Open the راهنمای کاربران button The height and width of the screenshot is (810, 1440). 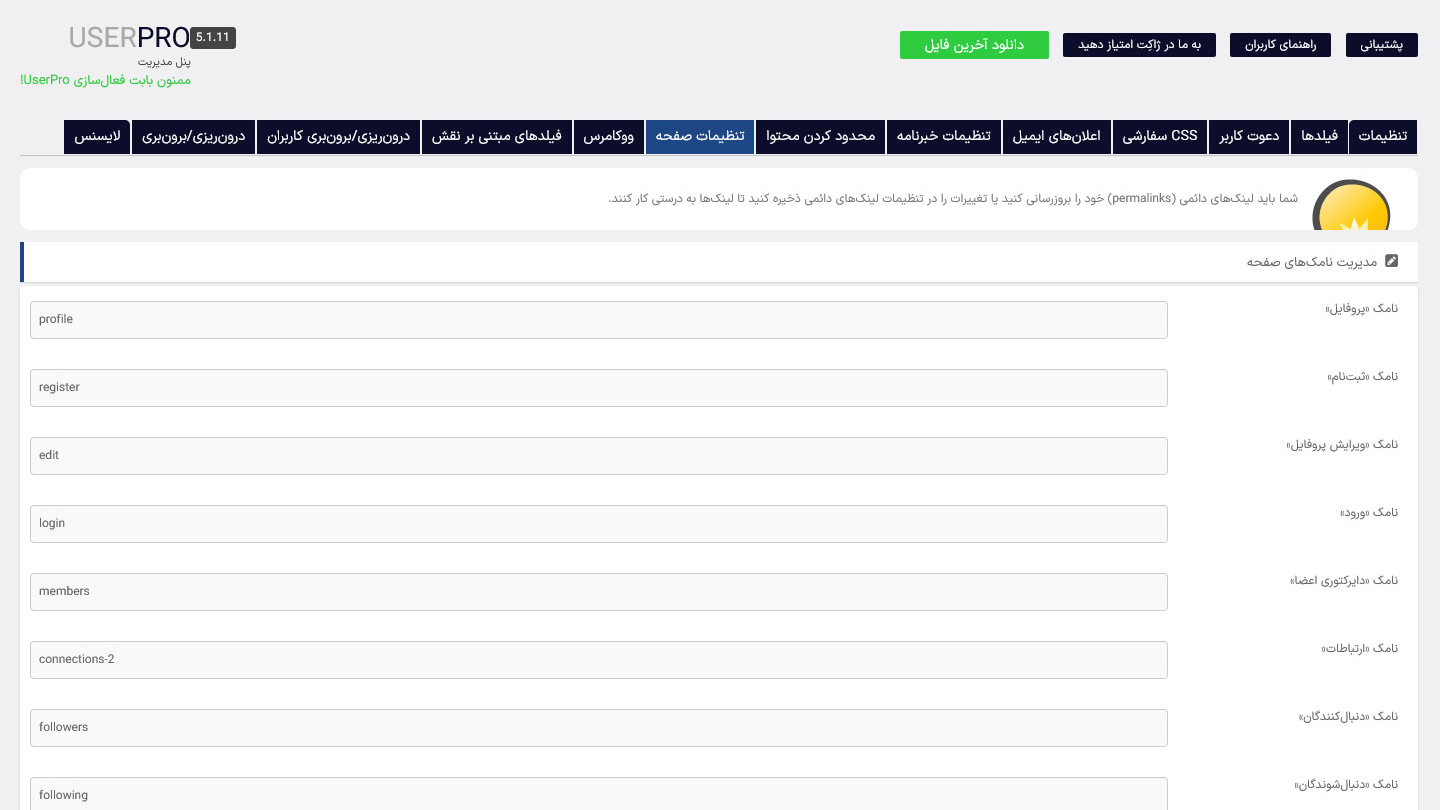pos(1280,45)
